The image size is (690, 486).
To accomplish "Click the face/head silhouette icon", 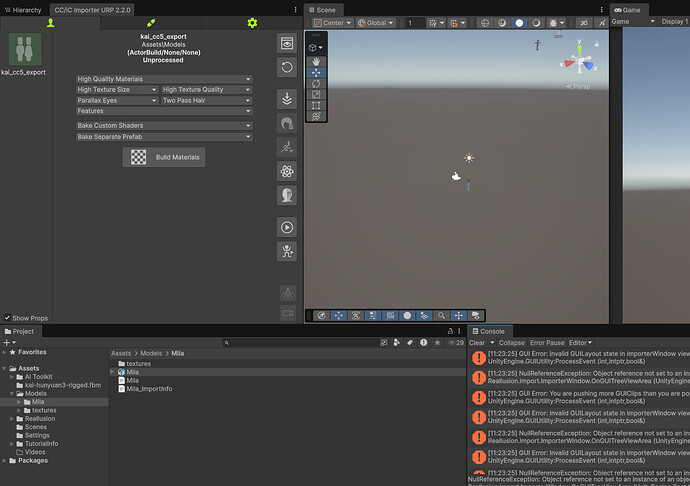I will point(287,195).
